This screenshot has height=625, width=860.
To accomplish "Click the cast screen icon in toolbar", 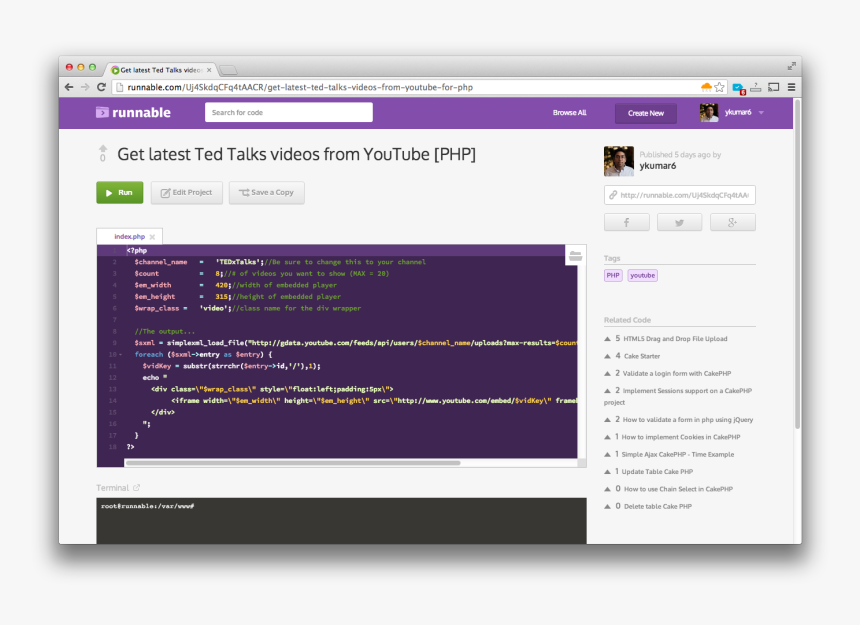I will coord(774,87).
